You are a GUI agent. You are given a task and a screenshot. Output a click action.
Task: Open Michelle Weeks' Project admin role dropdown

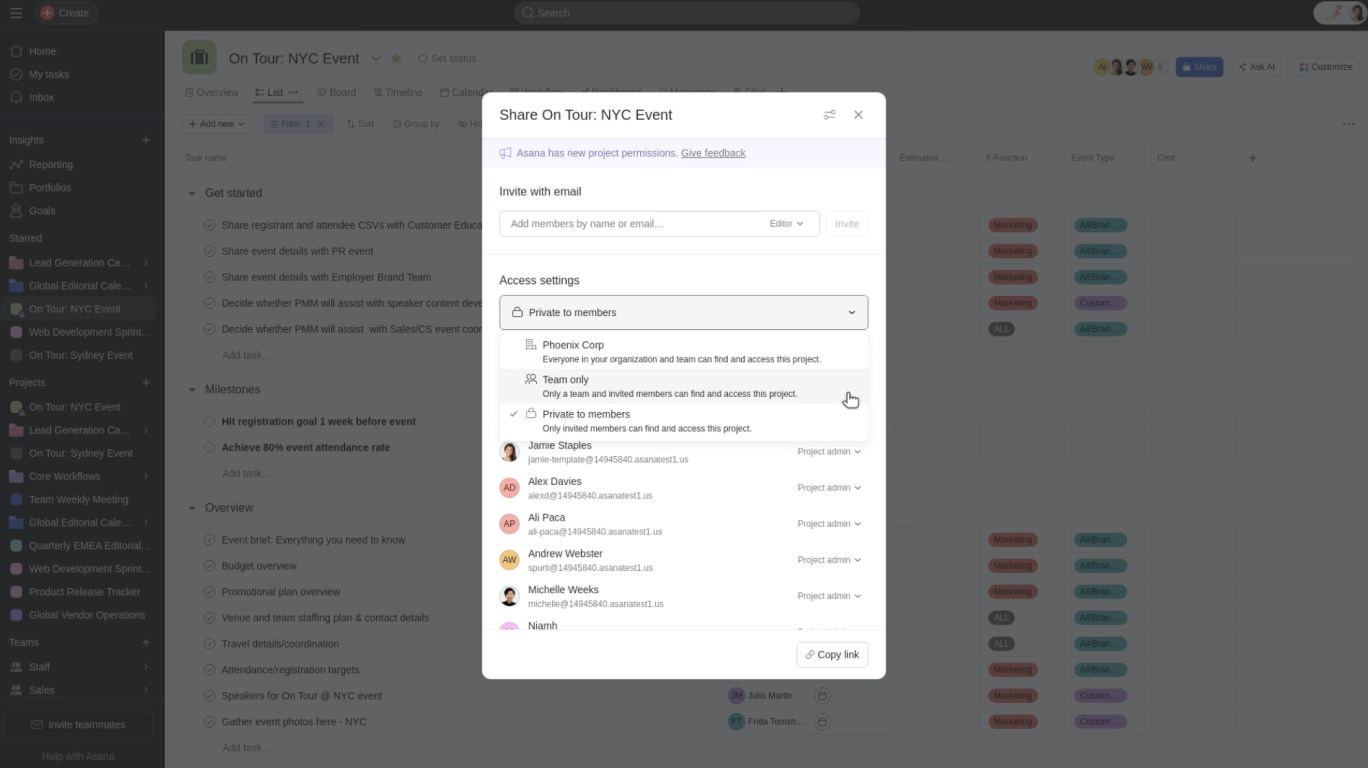point(829,596)
